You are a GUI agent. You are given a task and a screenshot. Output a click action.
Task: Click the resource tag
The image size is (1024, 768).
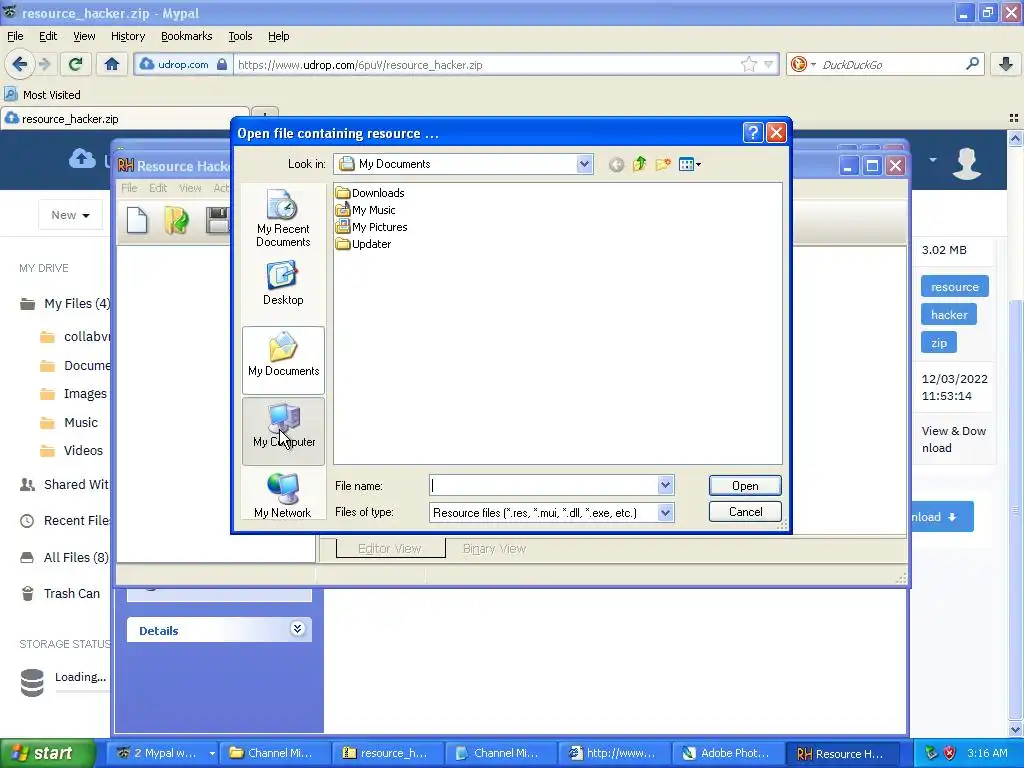coord(954,287)
